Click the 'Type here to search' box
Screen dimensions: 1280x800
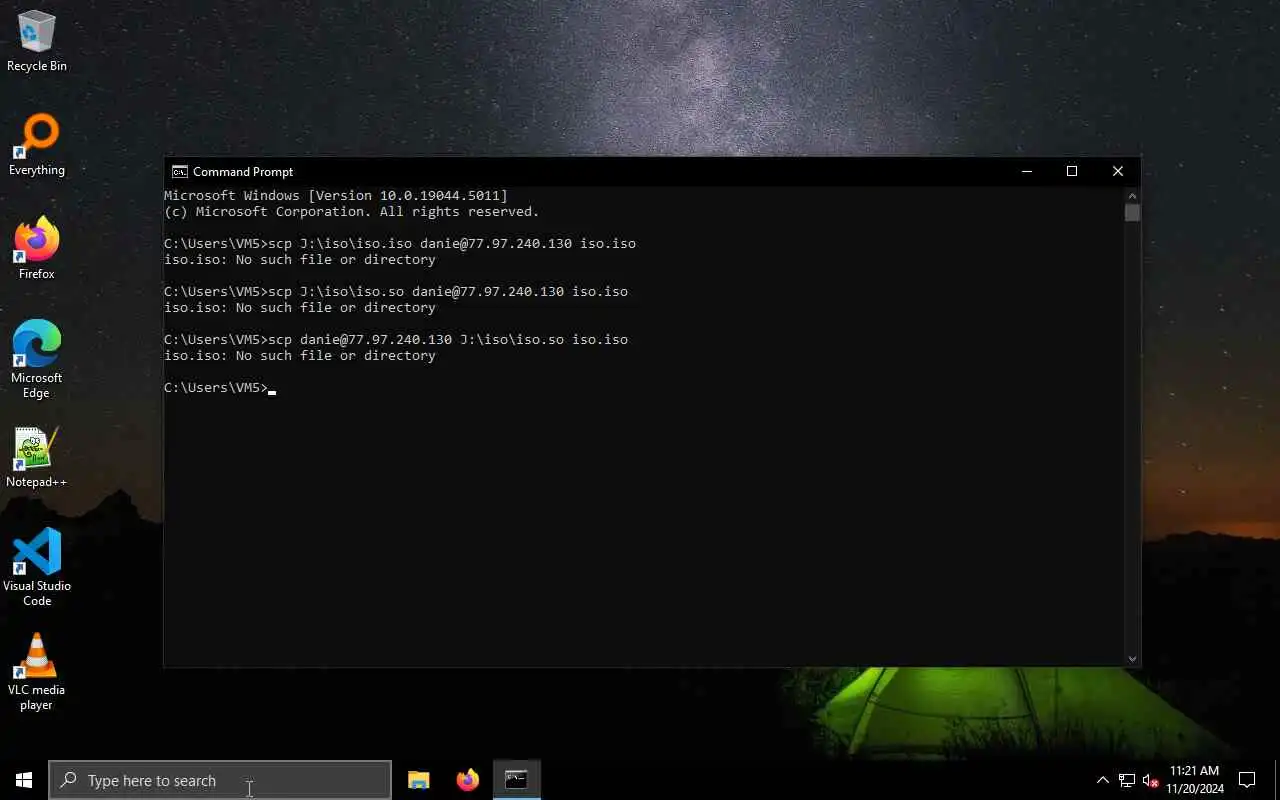click(220, 780)
